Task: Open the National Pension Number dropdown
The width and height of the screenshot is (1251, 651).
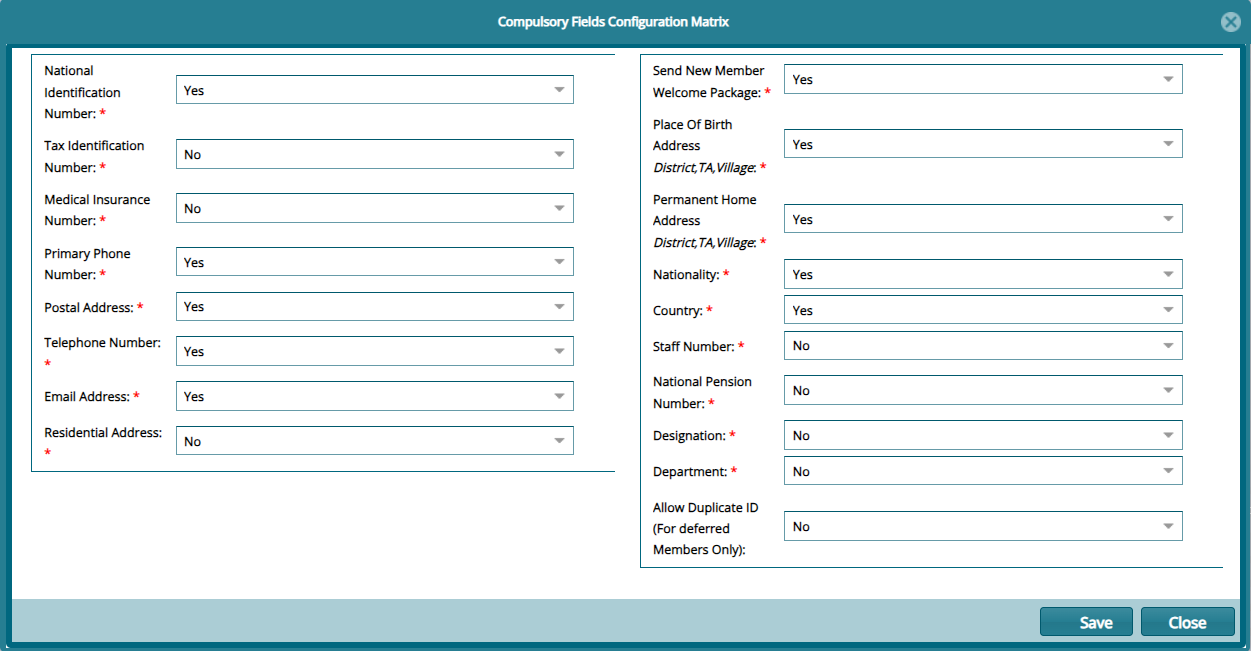Action: tap(1166, 390)
